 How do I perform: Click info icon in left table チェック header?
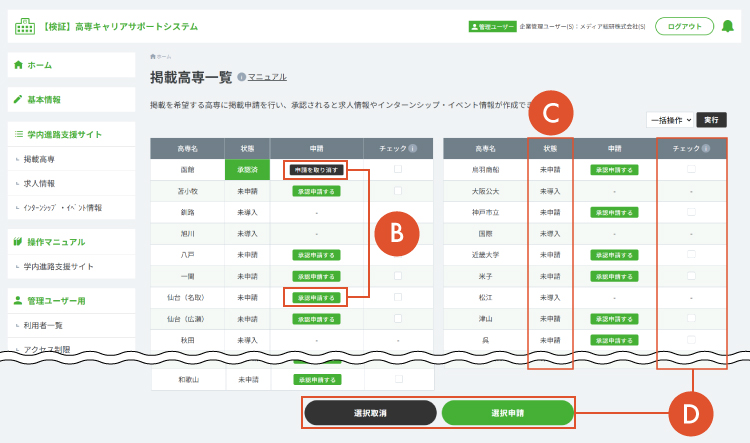point(413,149)
